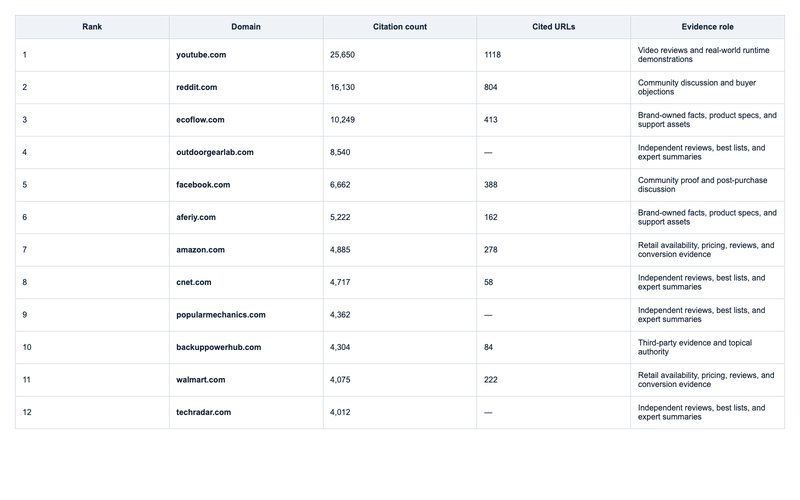800x500 pixels.
Task: Click rank number 12
Action: tap(27, 412)
